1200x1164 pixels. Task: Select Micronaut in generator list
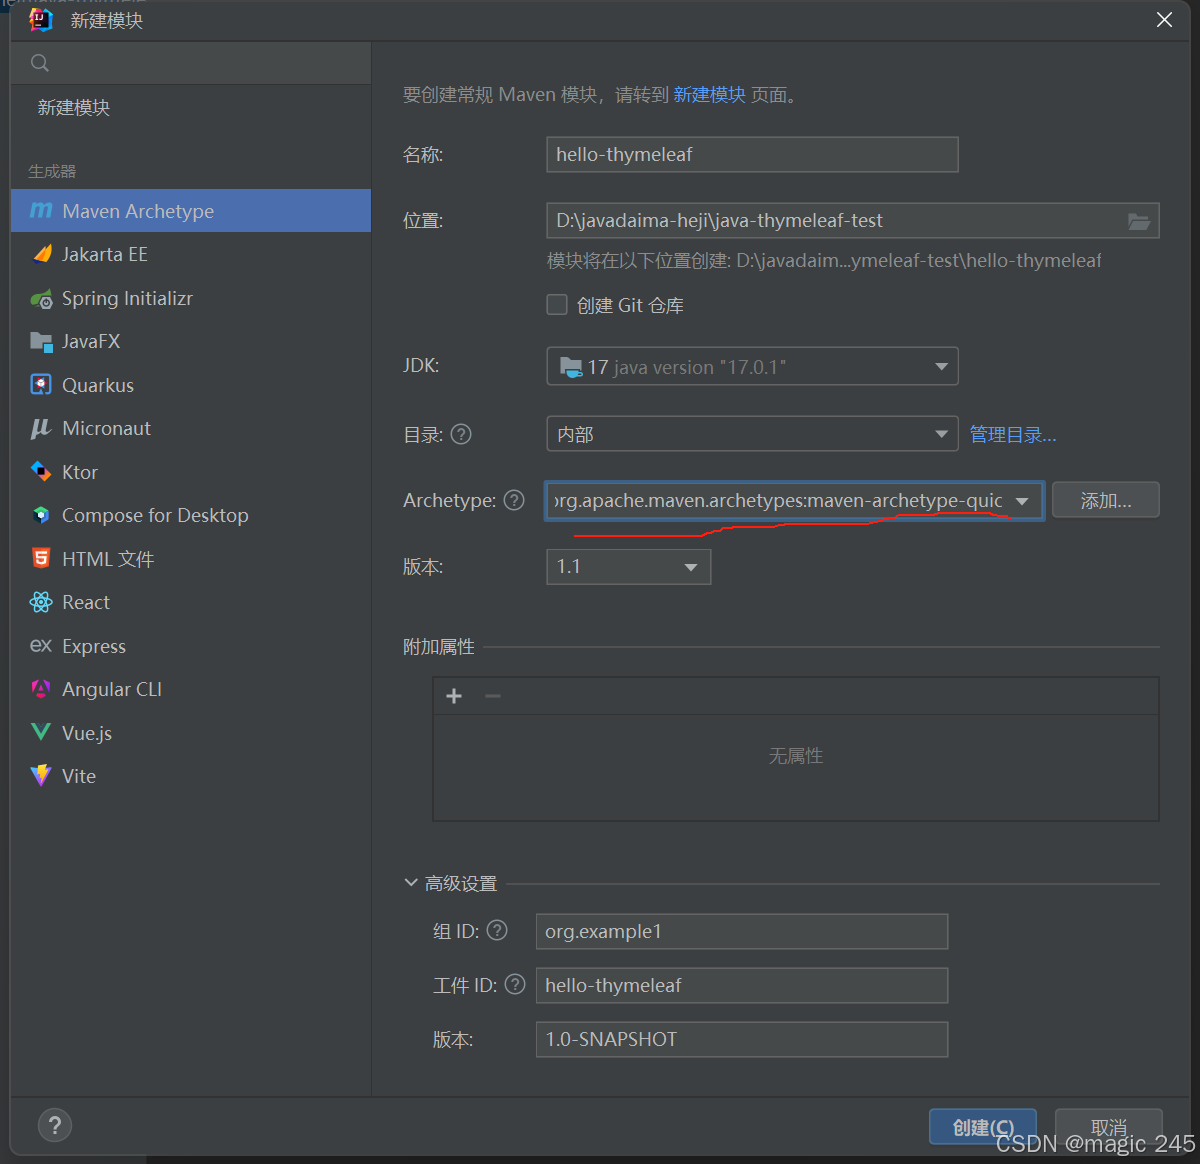point(191,428)
